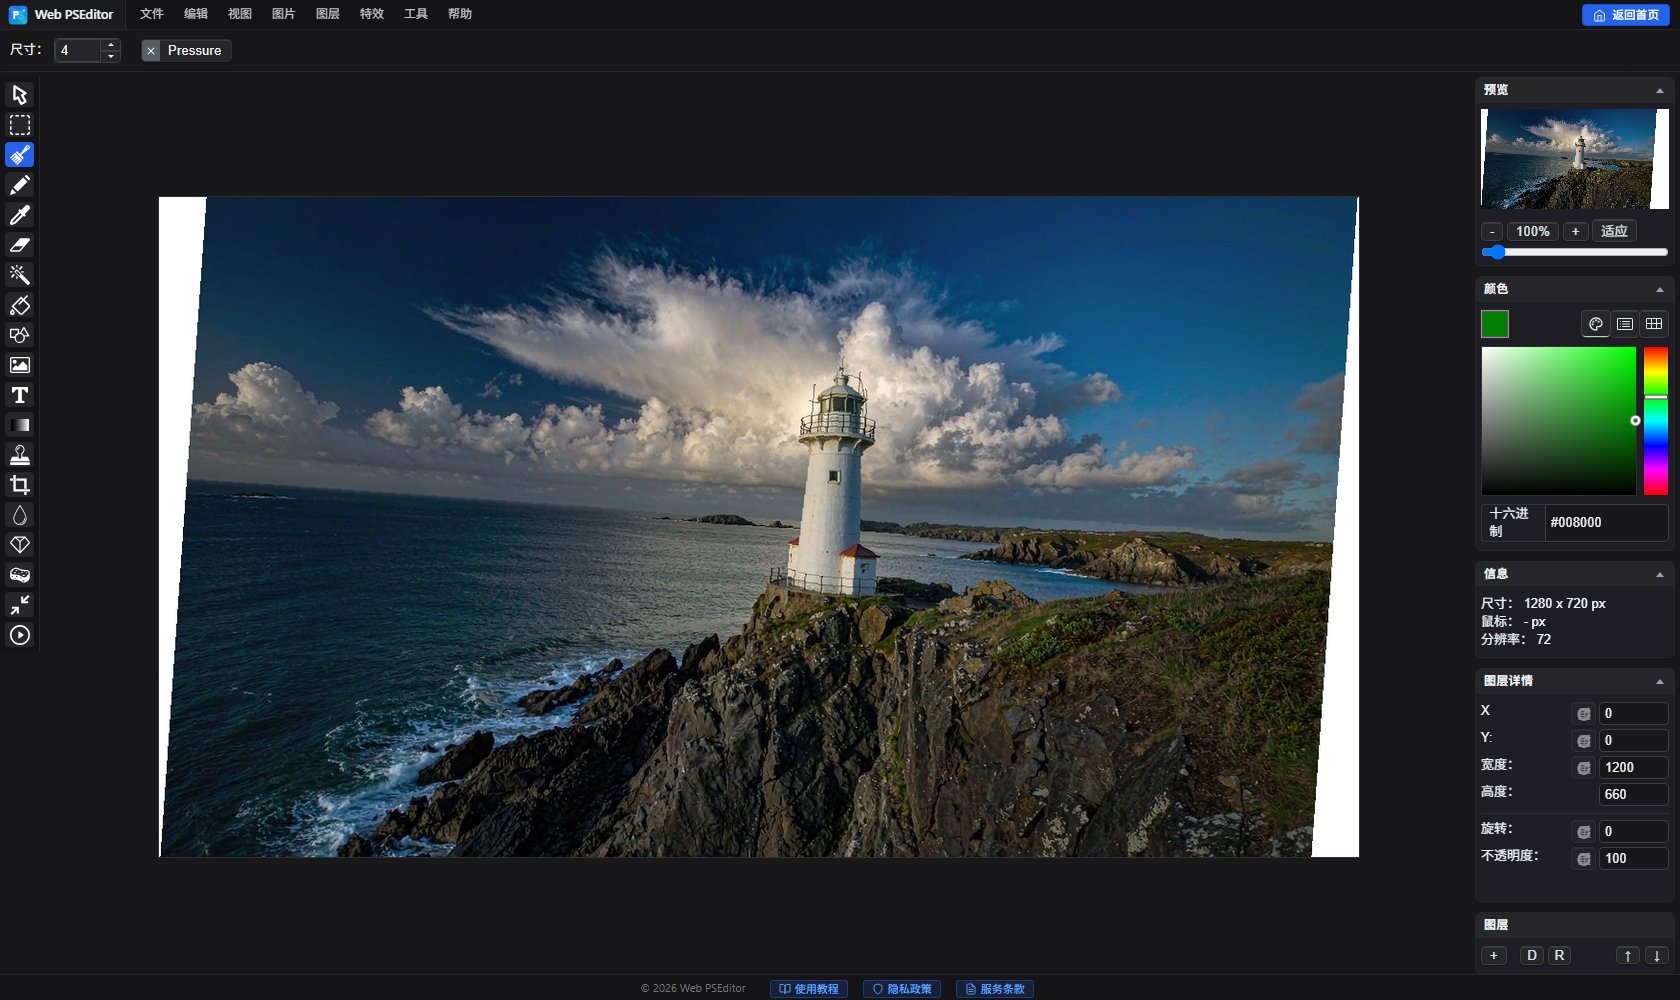The height and width of the screenshot is (1000, 1680).
Task: Choose the Gradient tool
Action: coord(20,425)
